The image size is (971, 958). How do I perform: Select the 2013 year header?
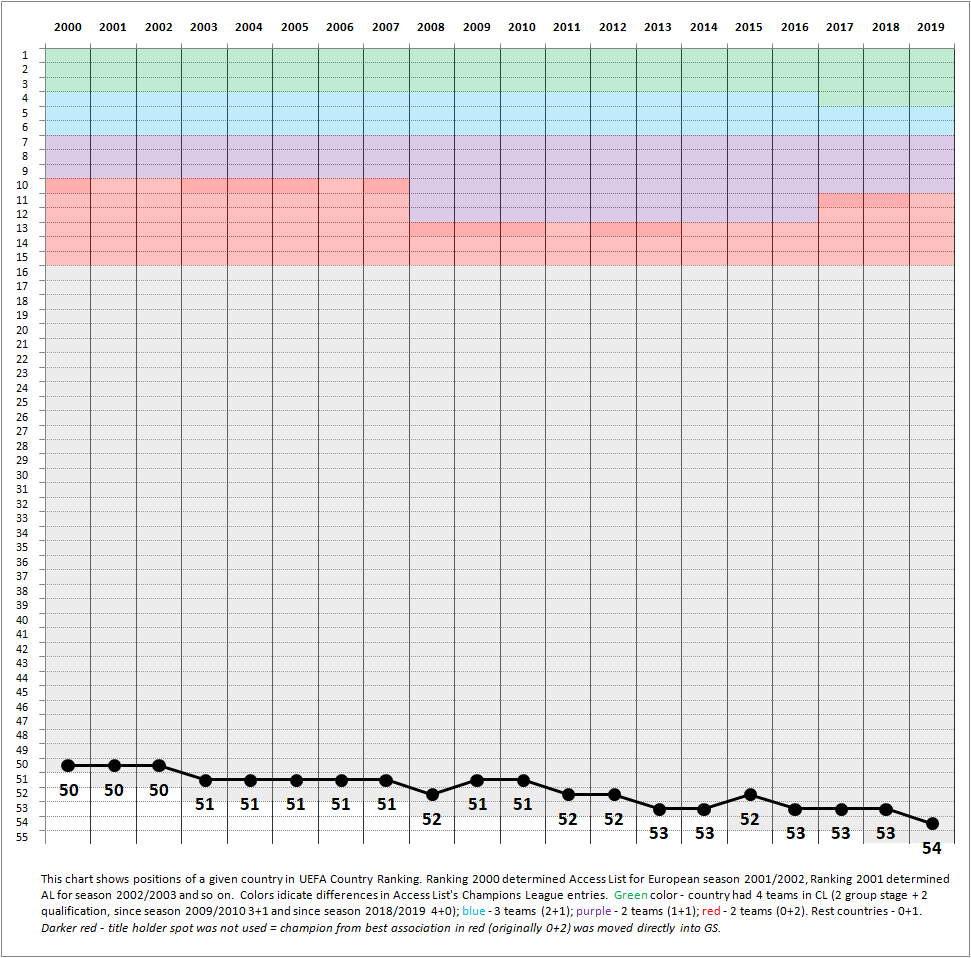(x=659, y=28)
